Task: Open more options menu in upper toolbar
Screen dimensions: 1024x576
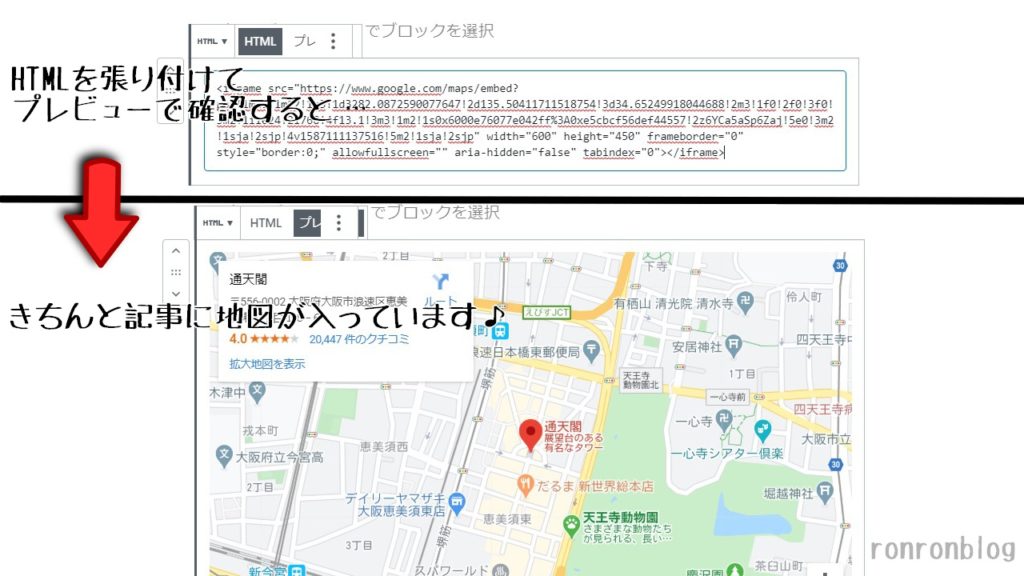Action: click(333, 41)
